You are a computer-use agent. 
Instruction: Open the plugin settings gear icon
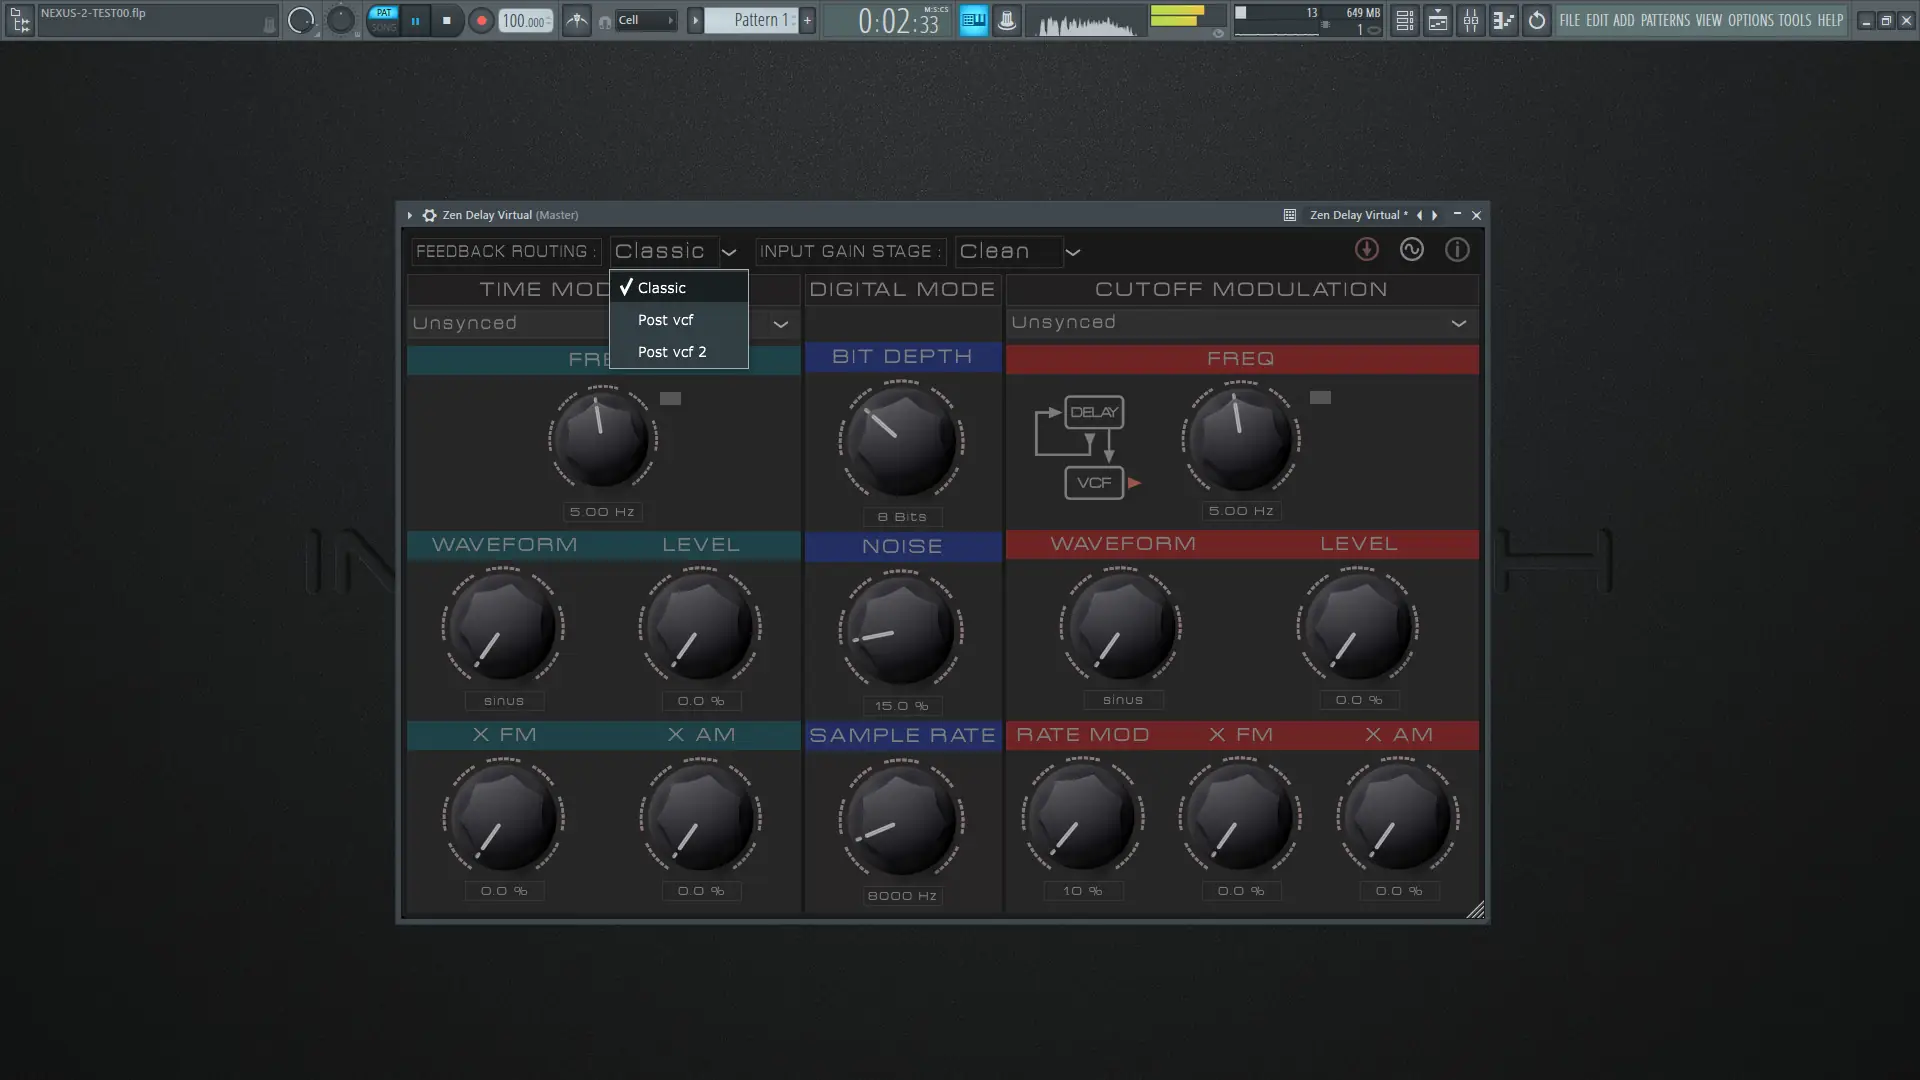(x=429, y=215)
